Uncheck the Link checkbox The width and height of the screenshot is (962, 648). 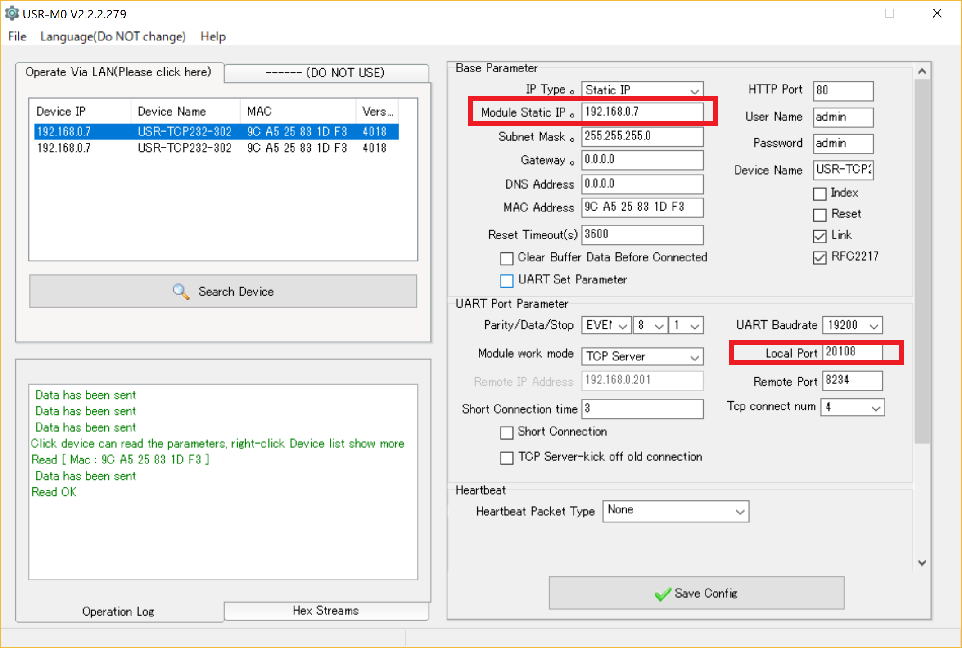point(820,236)
